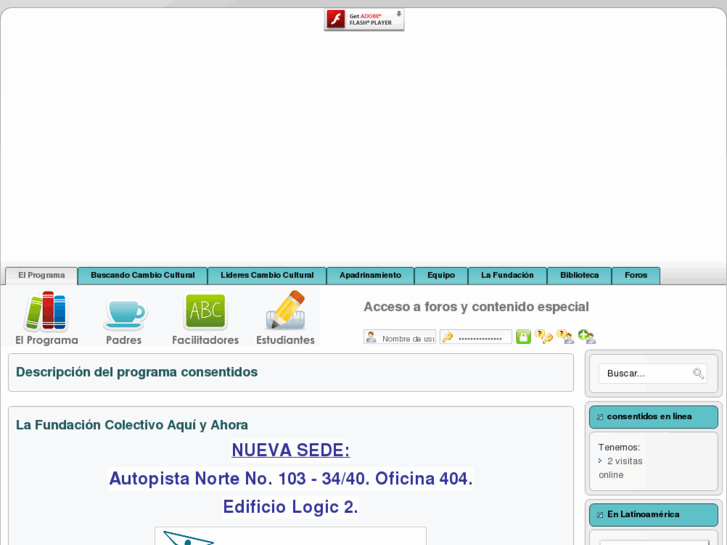The image size is (727, 545).
Task: Focus the Buscar search box
Action: [653, 373]
